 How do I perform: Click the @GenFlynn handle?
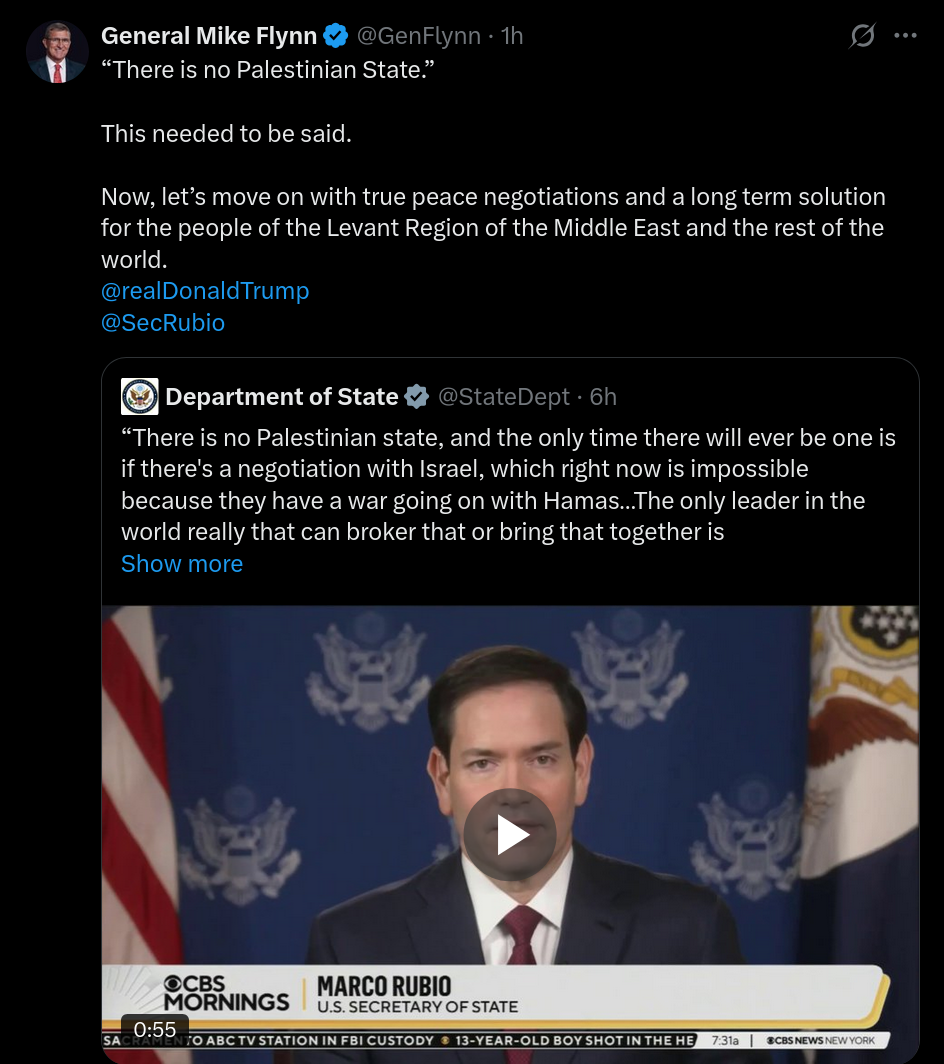click(420, 37)
